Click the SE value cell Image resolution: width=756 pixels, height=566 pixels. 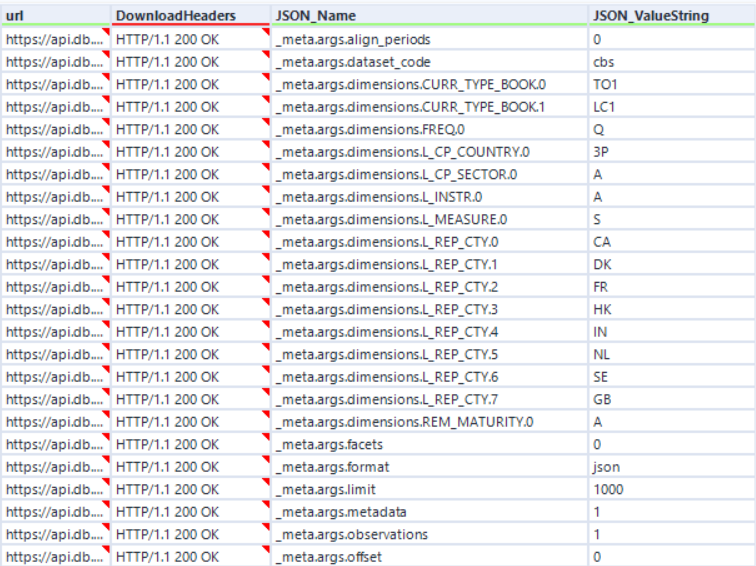click(673, 377)
